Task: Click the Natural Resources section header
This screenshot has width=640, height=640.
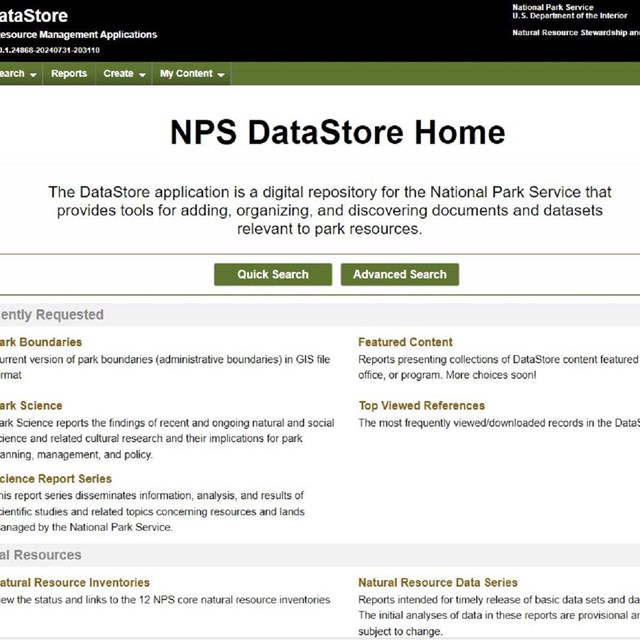Action: coord(41,555)
